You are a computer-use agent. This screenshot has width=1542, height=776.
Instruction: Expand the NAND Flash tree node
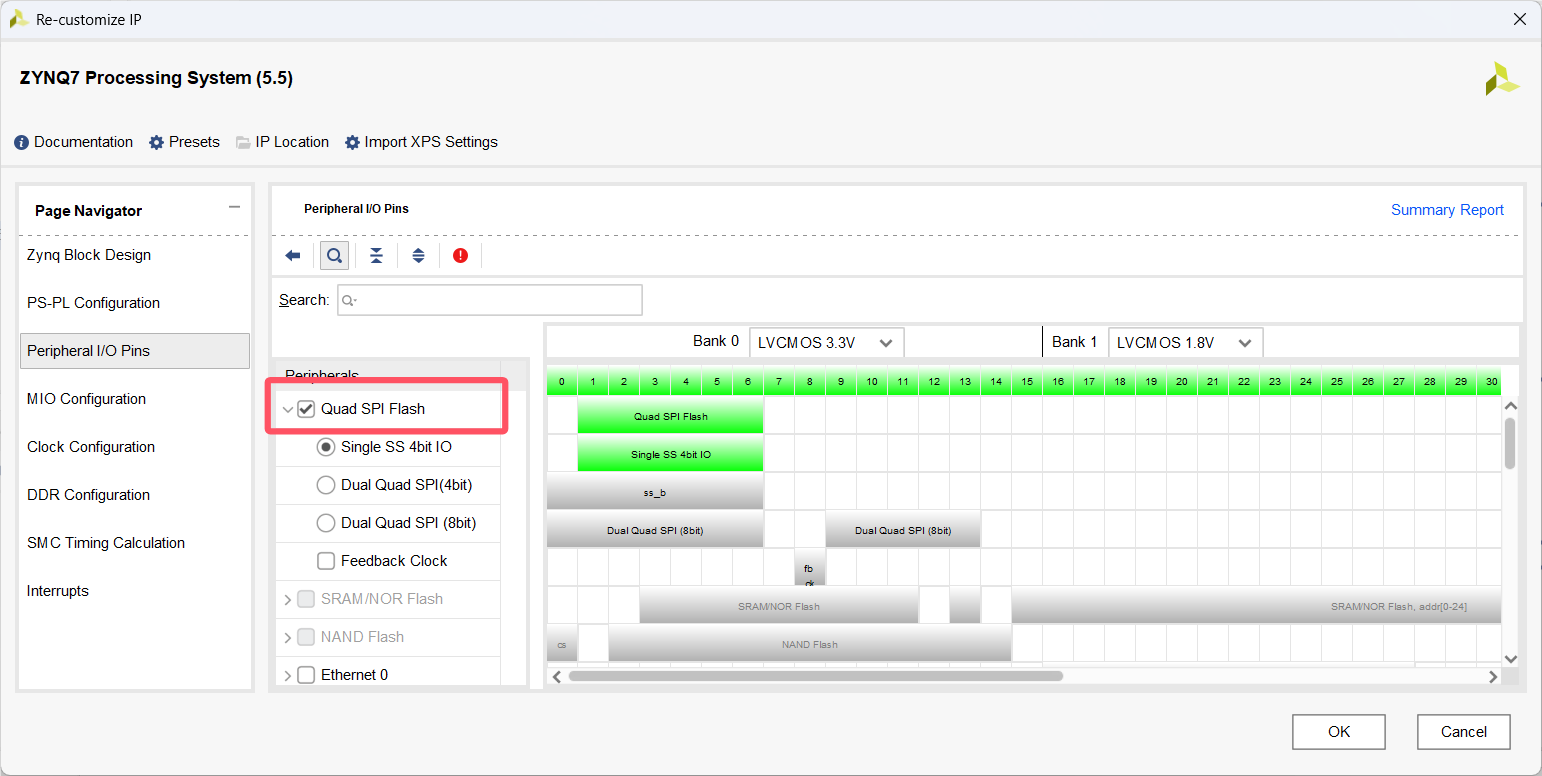point(288,637)
